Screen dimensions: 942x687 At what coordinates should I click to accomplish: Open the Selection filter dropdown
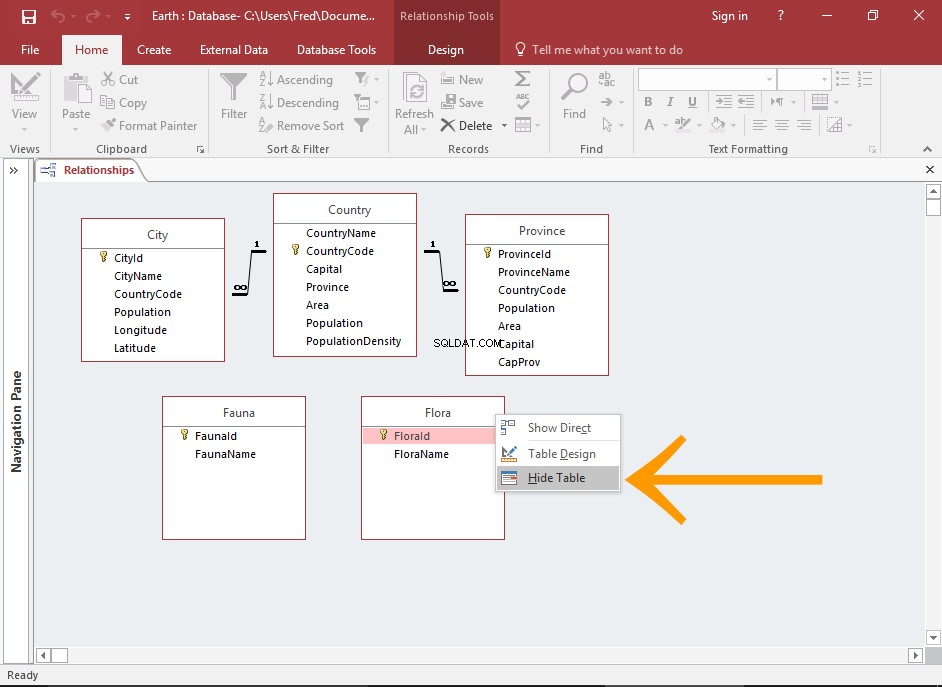[367, 79]
